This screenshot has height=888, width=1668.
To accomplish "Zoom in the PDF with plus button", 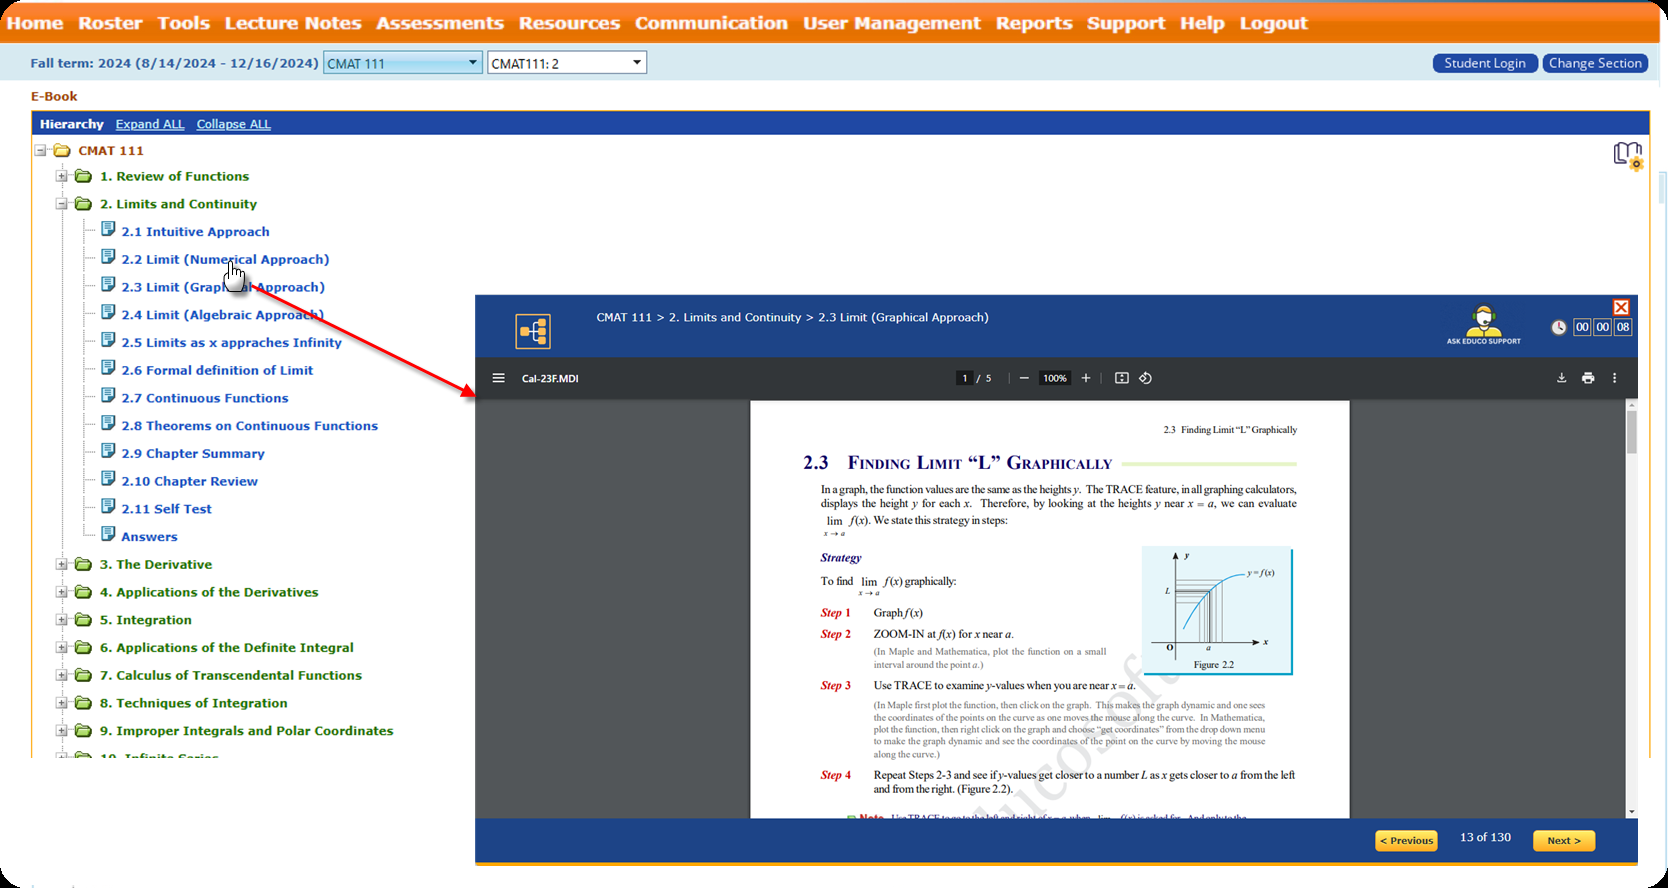I will coord(1086,378).
